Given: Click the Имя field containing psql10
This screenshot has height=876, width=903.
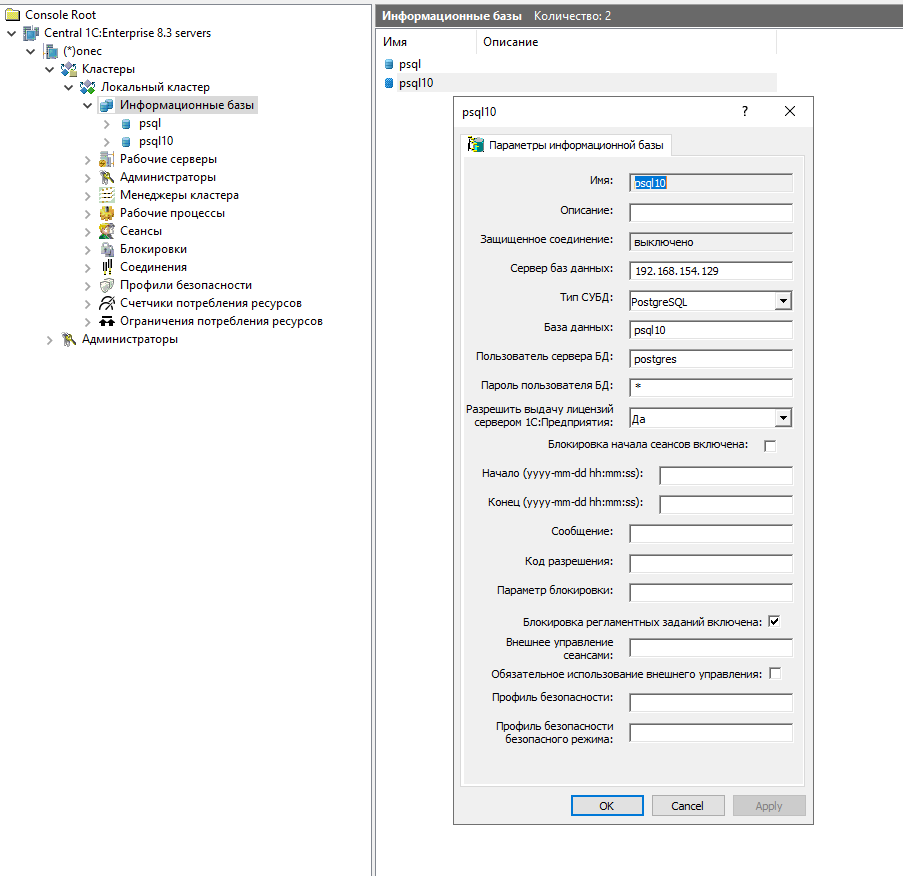Looking at the screenshot, I should [x=711, y=183].
